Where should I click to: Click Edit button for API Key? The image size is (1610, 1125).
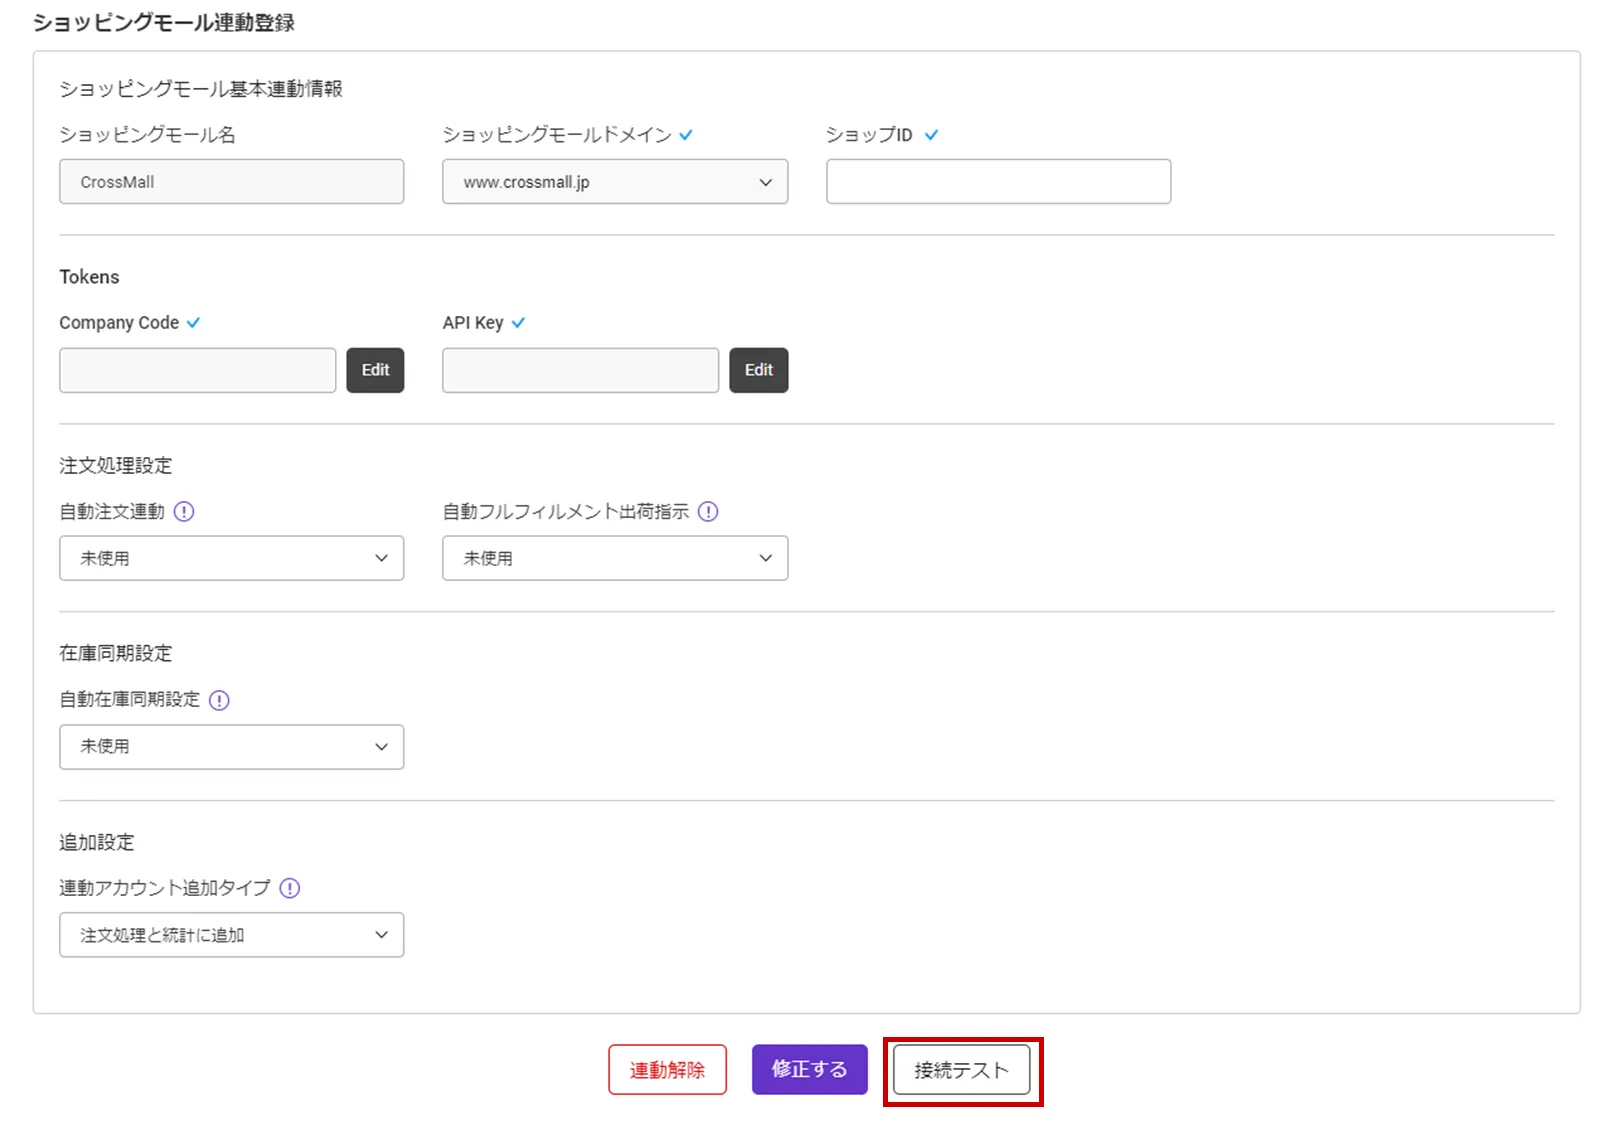click(758, 370)
